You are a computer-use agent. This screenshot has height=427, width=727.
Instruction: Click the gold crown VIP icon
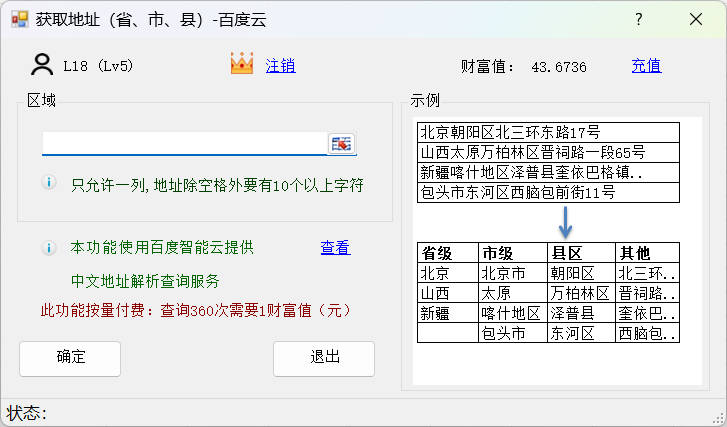[x=241, y=66]
